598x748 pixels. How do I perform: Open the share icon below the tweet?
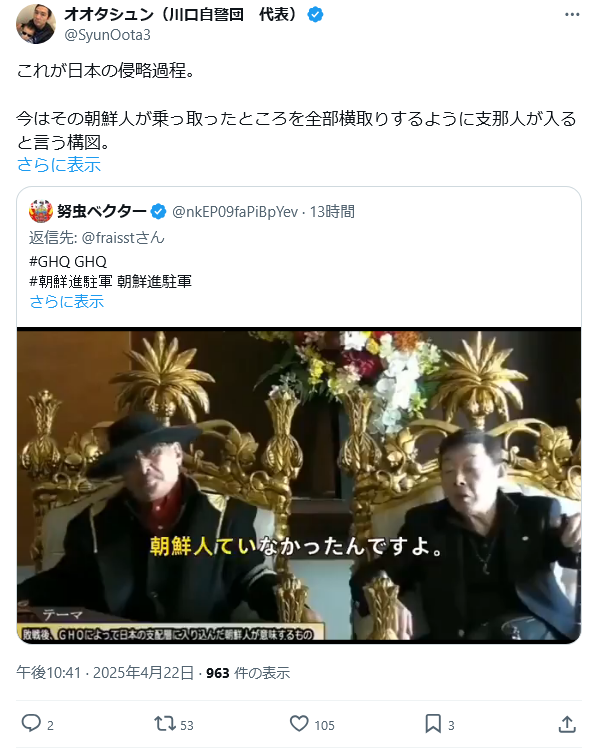(567, 724)
